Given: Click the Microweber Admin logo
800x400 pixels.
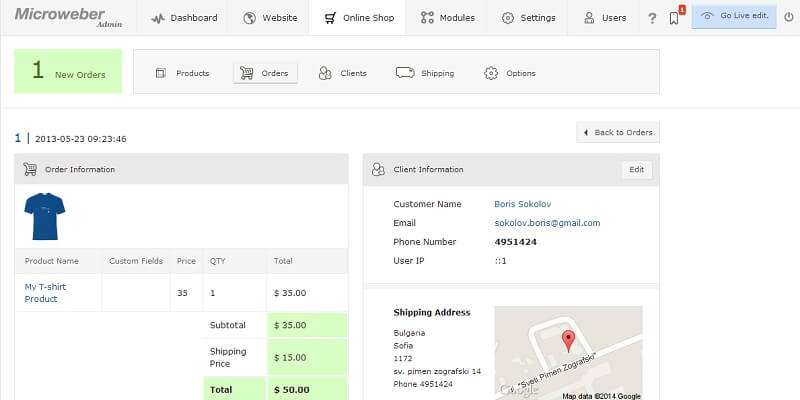Looking at the screenshot, I should tap(68, 17).
